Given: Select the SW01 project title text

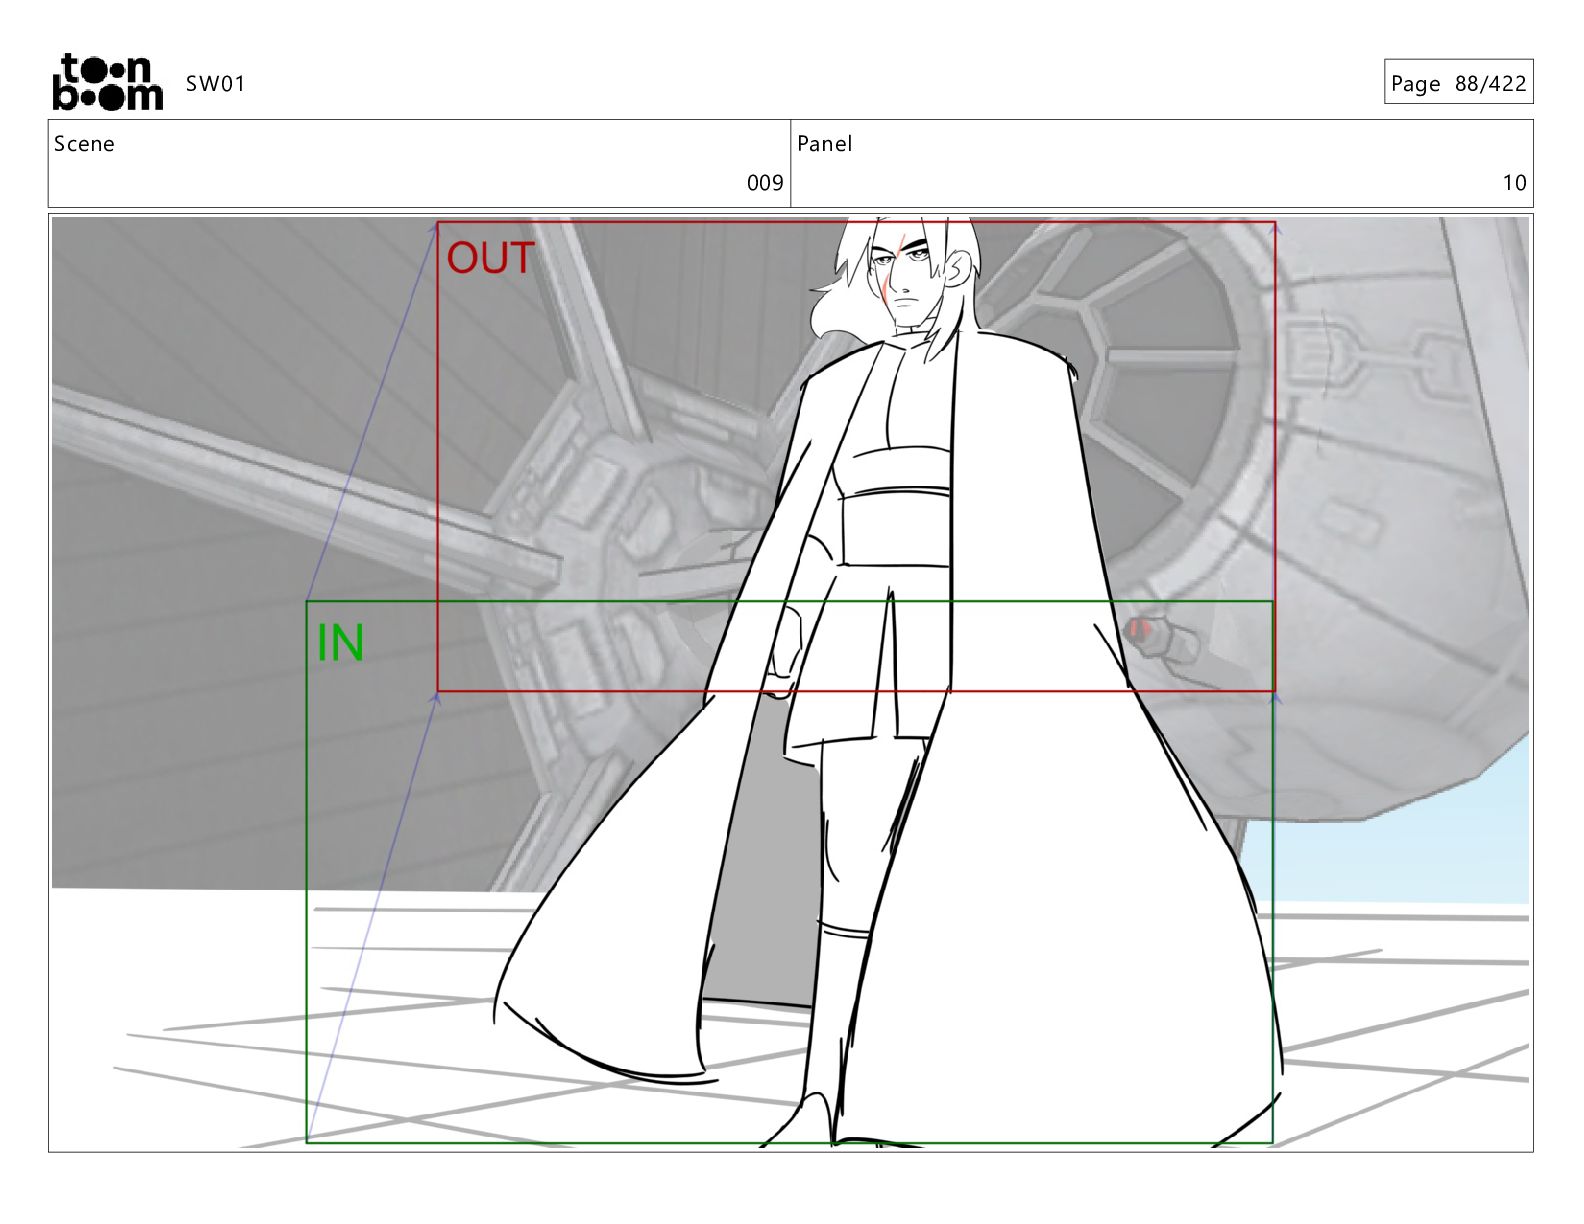Looking at the screenshot, I should coord(215,84).
